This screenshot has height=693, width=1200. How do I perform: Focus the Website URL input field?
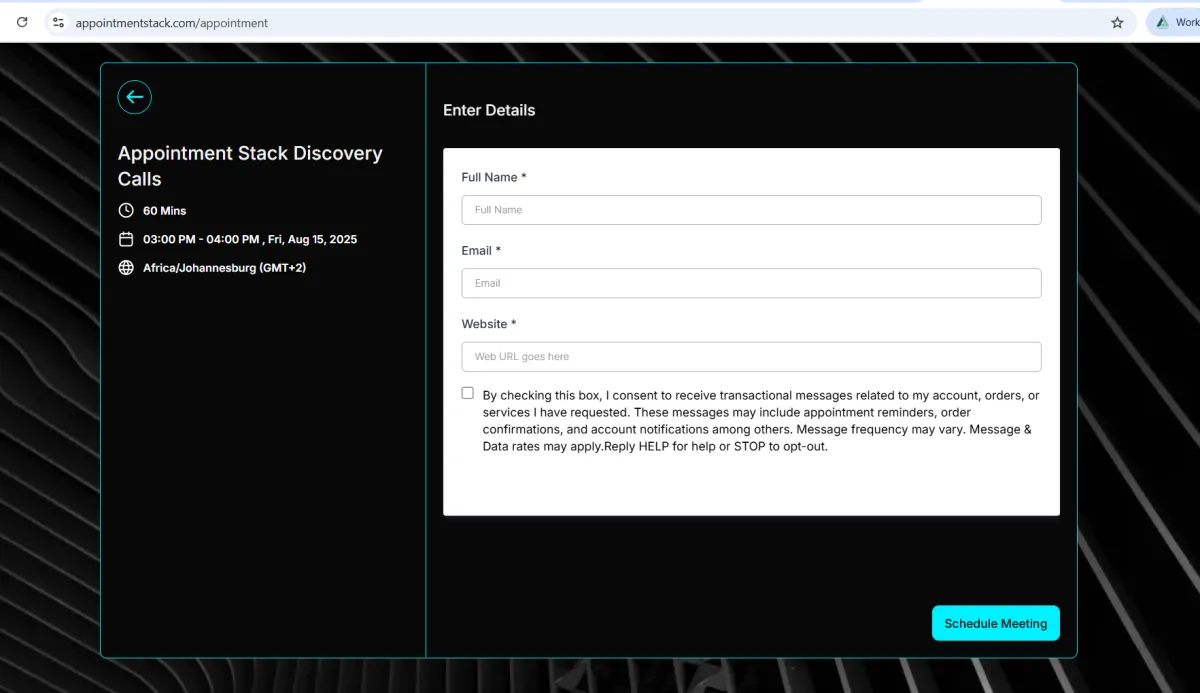pyautogui.click(x=751, y=357)
